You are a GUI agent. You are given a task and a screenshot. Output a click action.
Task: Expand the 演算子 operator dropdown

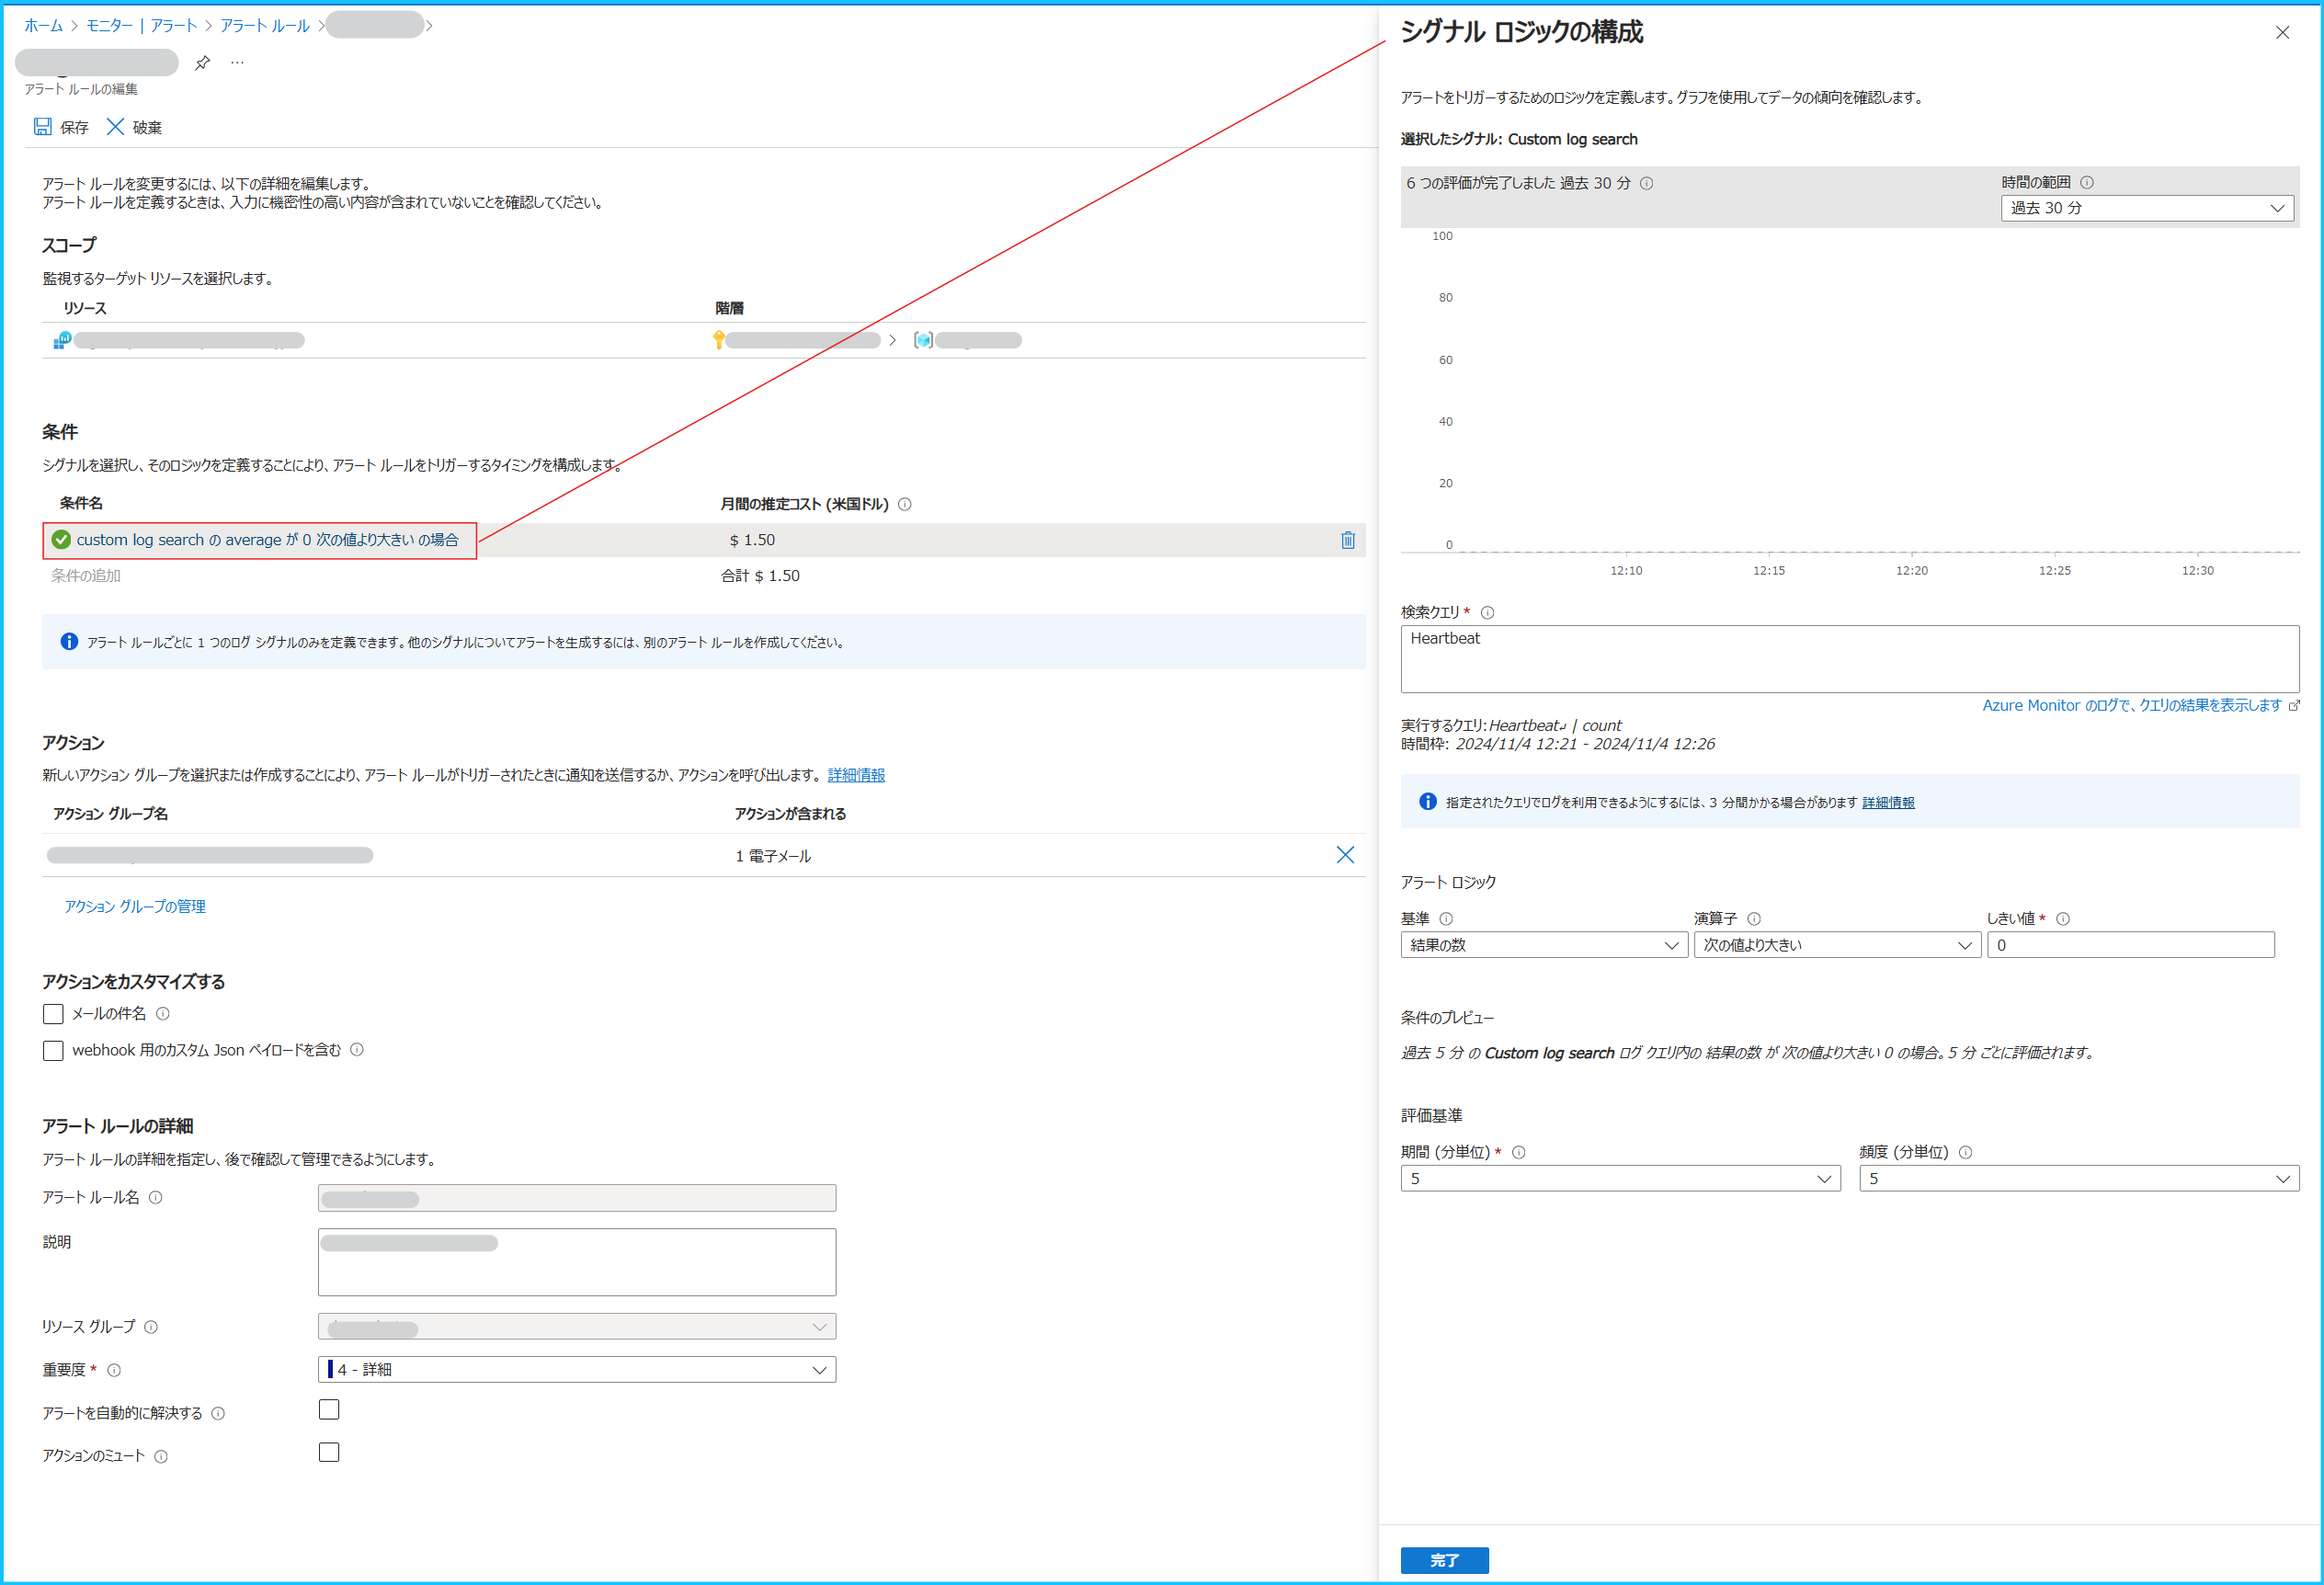coord(1836,945)
